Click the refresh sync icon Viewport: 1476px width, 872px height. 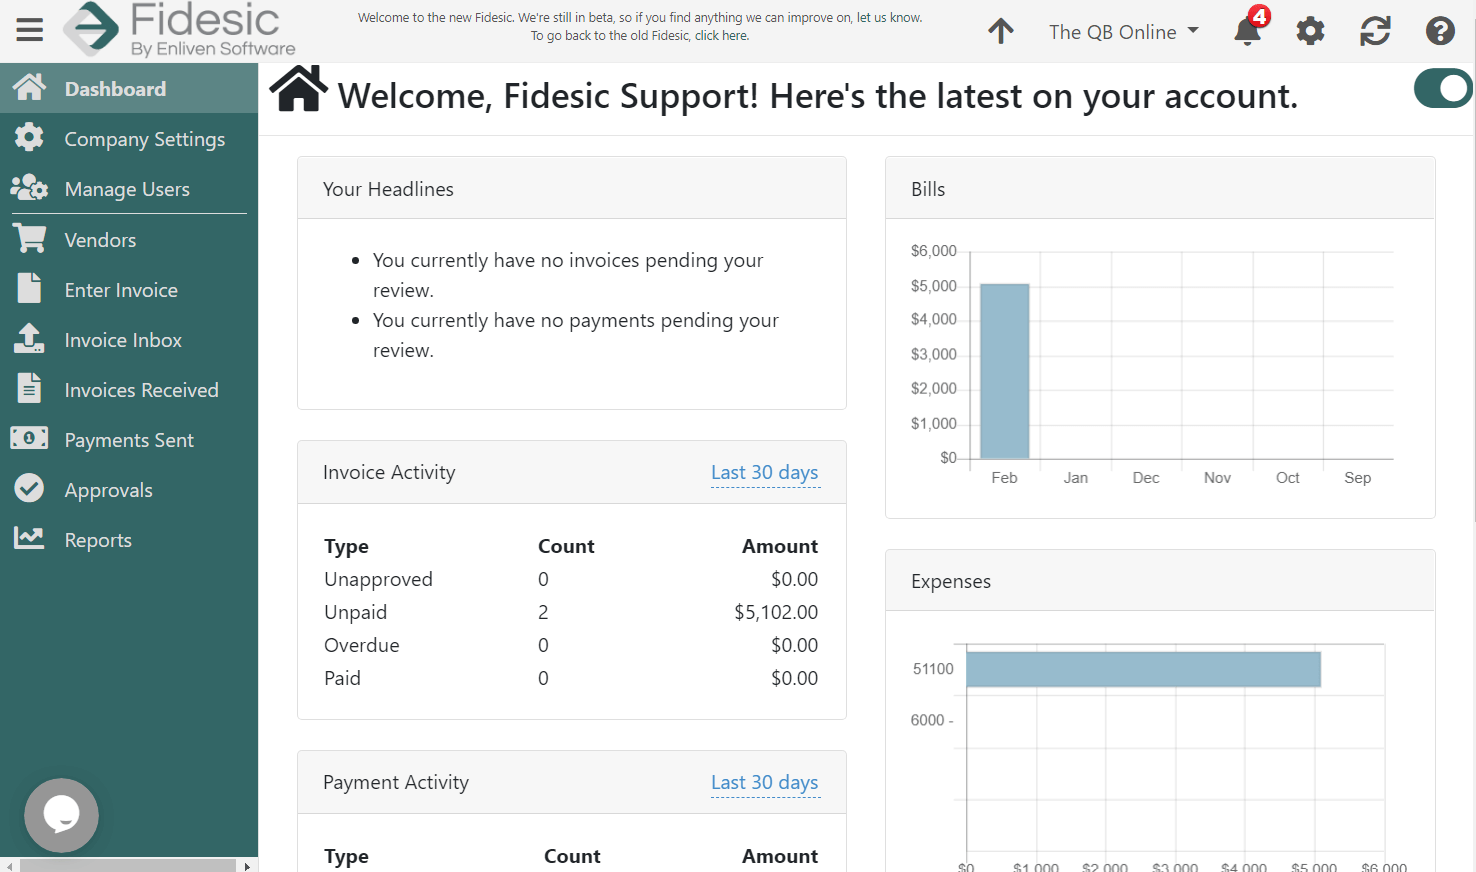point(1375,31)
